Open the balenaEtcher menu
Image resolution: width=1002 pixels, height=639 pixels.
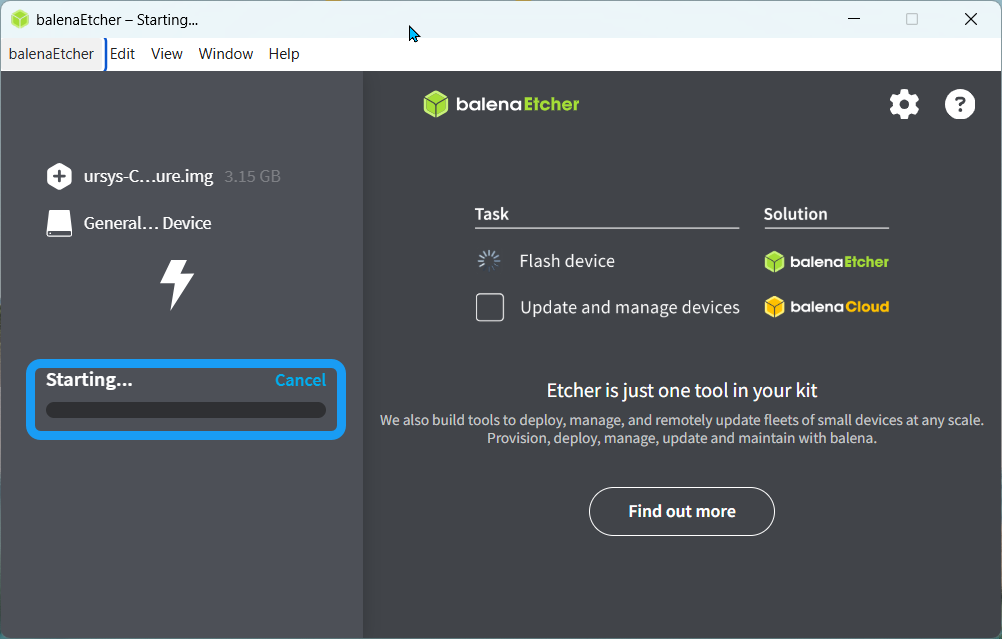tap(51, 54)
